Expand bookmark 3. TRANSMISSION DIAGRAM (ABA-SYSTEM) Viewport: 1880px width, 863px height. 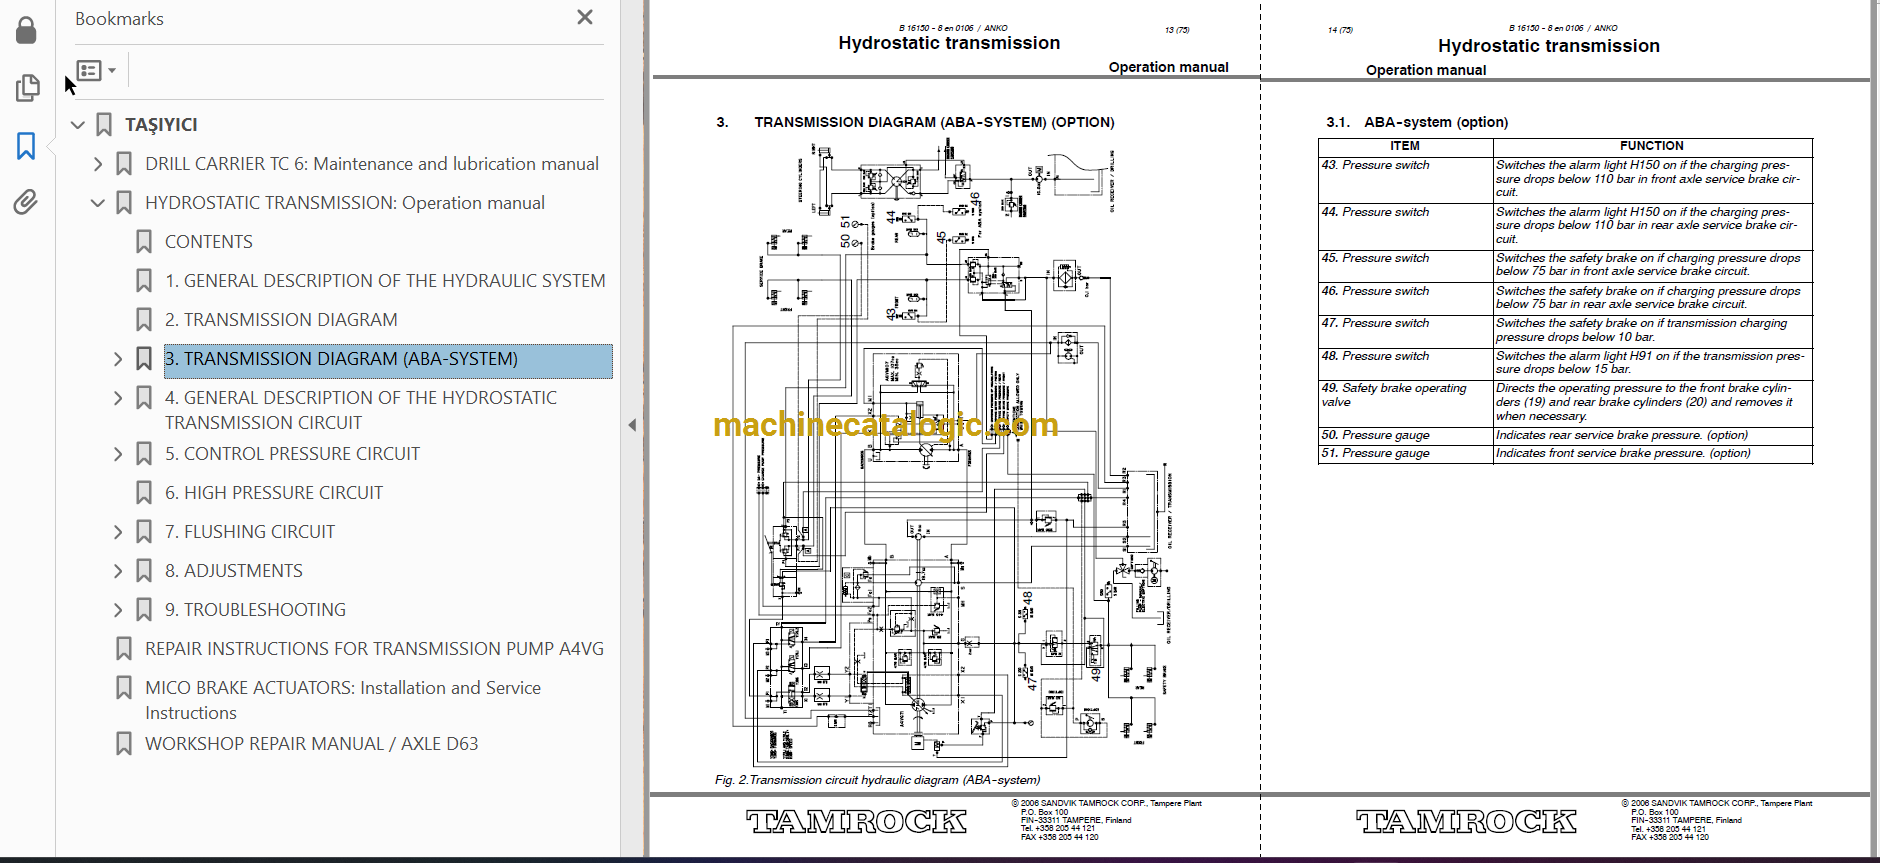coord(118,359)
